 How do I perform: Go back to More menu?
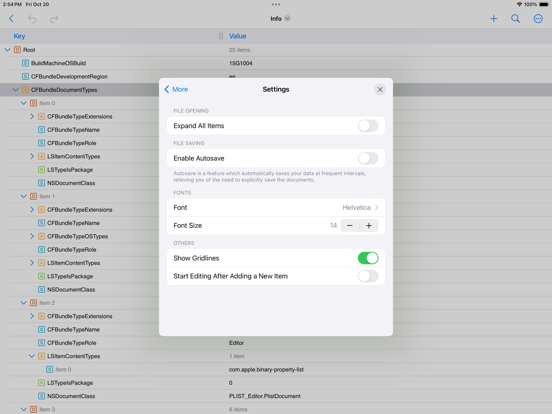point(176,89)
